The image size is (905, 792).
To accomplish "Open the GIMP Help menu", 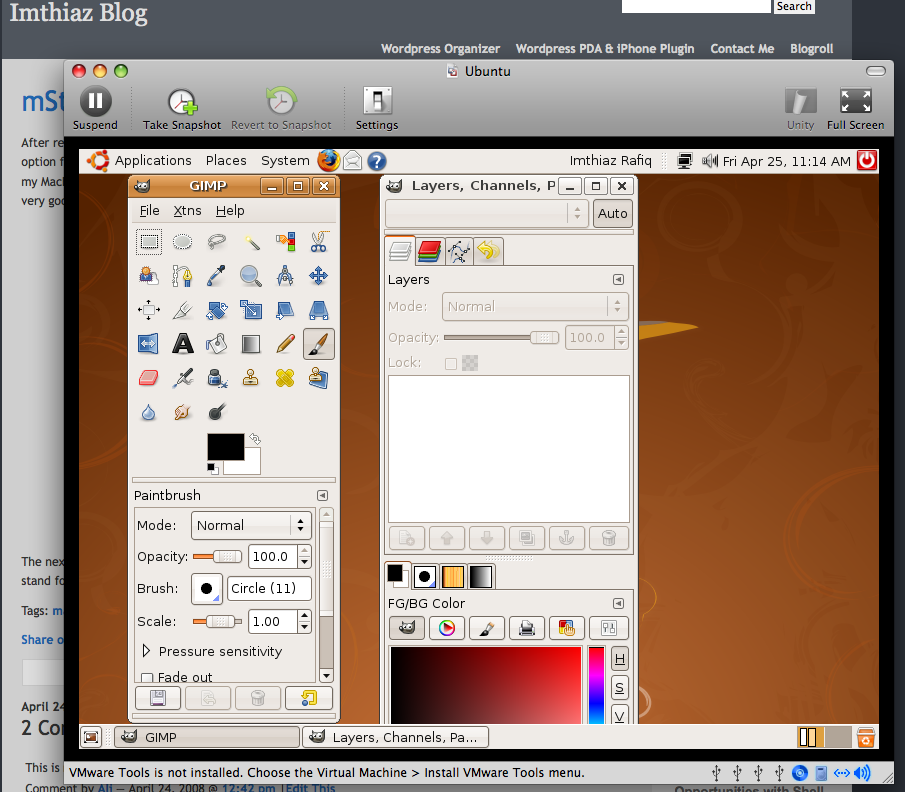I will point(230,211).
